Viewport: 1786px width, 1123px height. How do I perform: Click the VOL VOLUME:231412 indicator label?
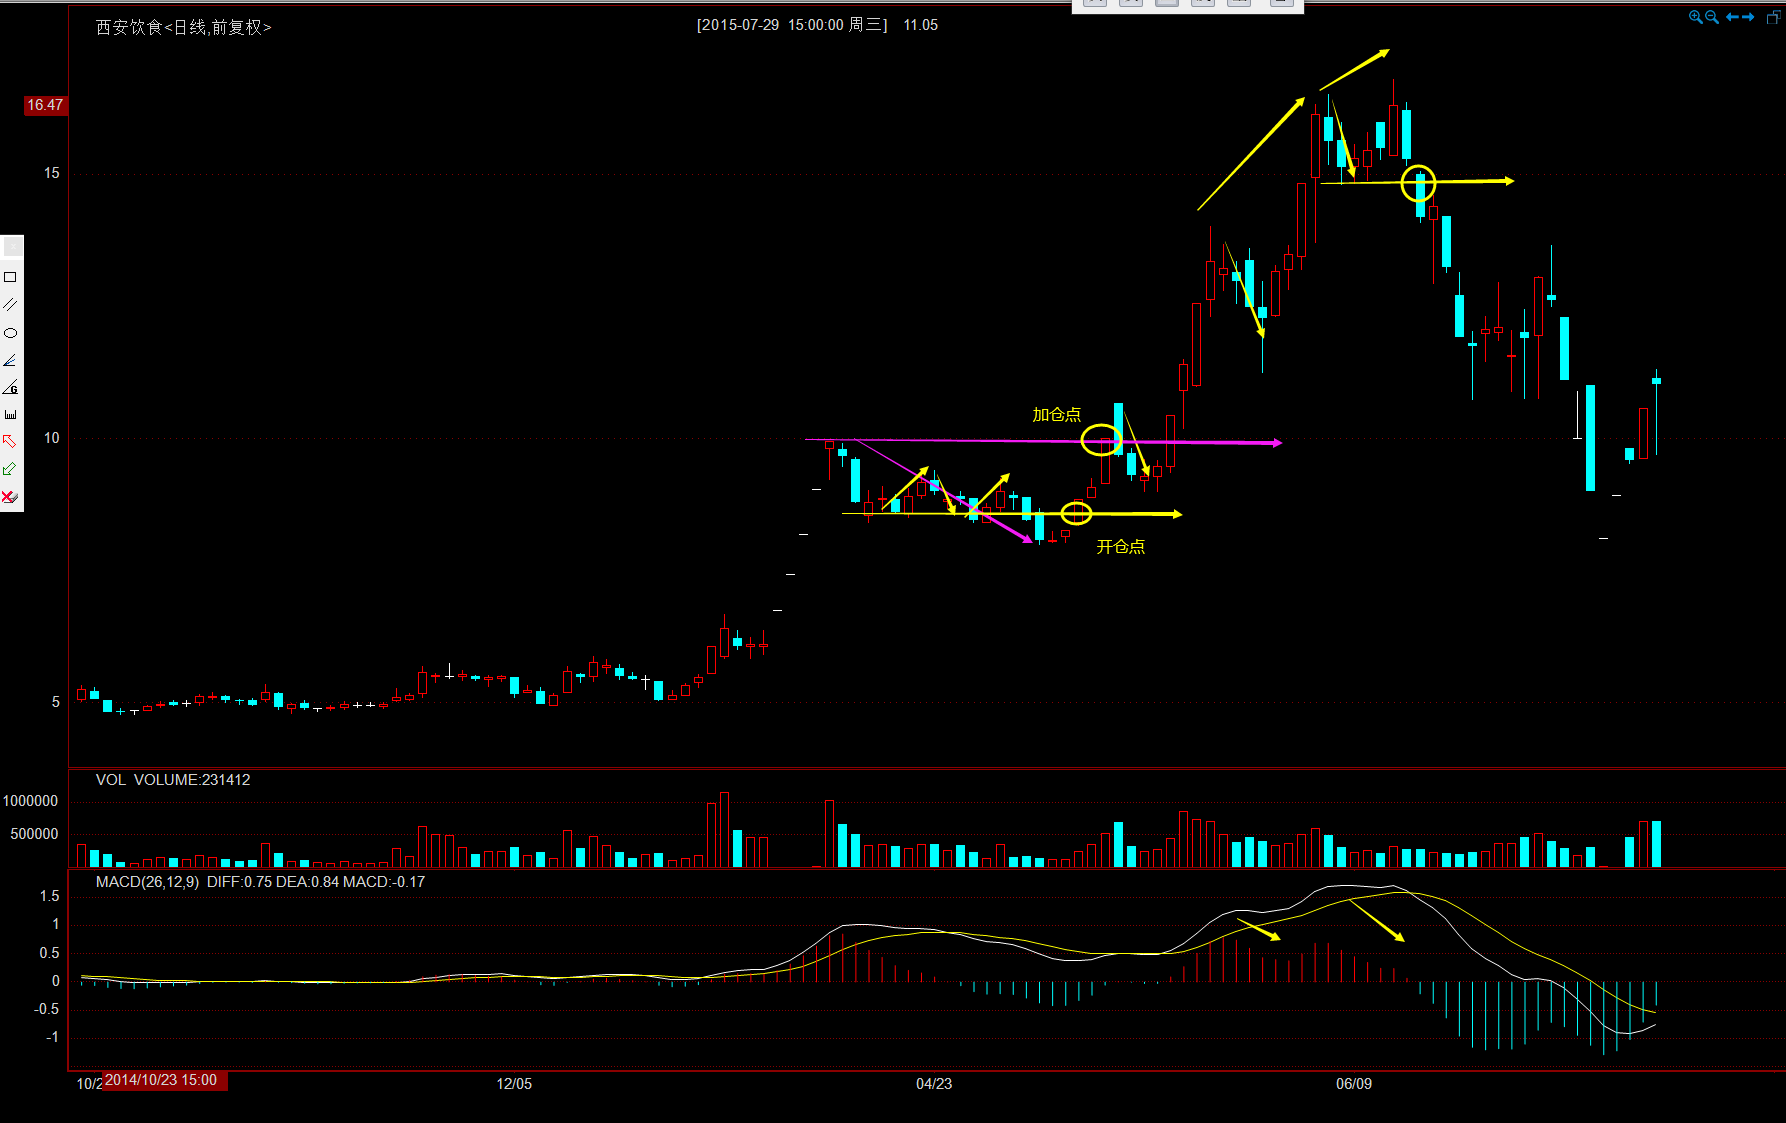point(173,780)
